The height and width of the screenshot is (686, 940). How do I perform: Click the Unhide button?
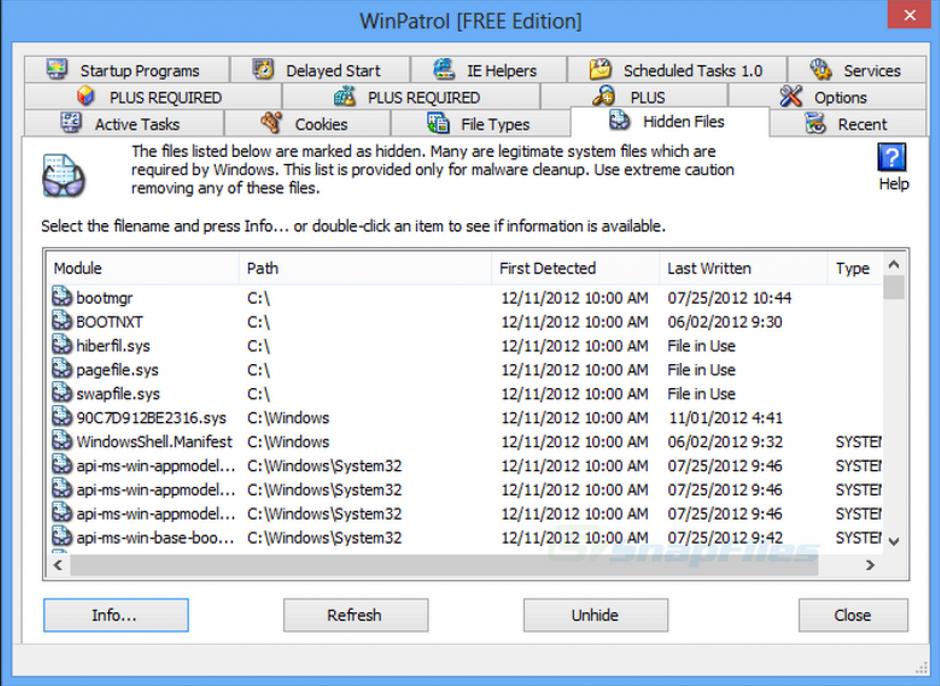coord(595,615)
